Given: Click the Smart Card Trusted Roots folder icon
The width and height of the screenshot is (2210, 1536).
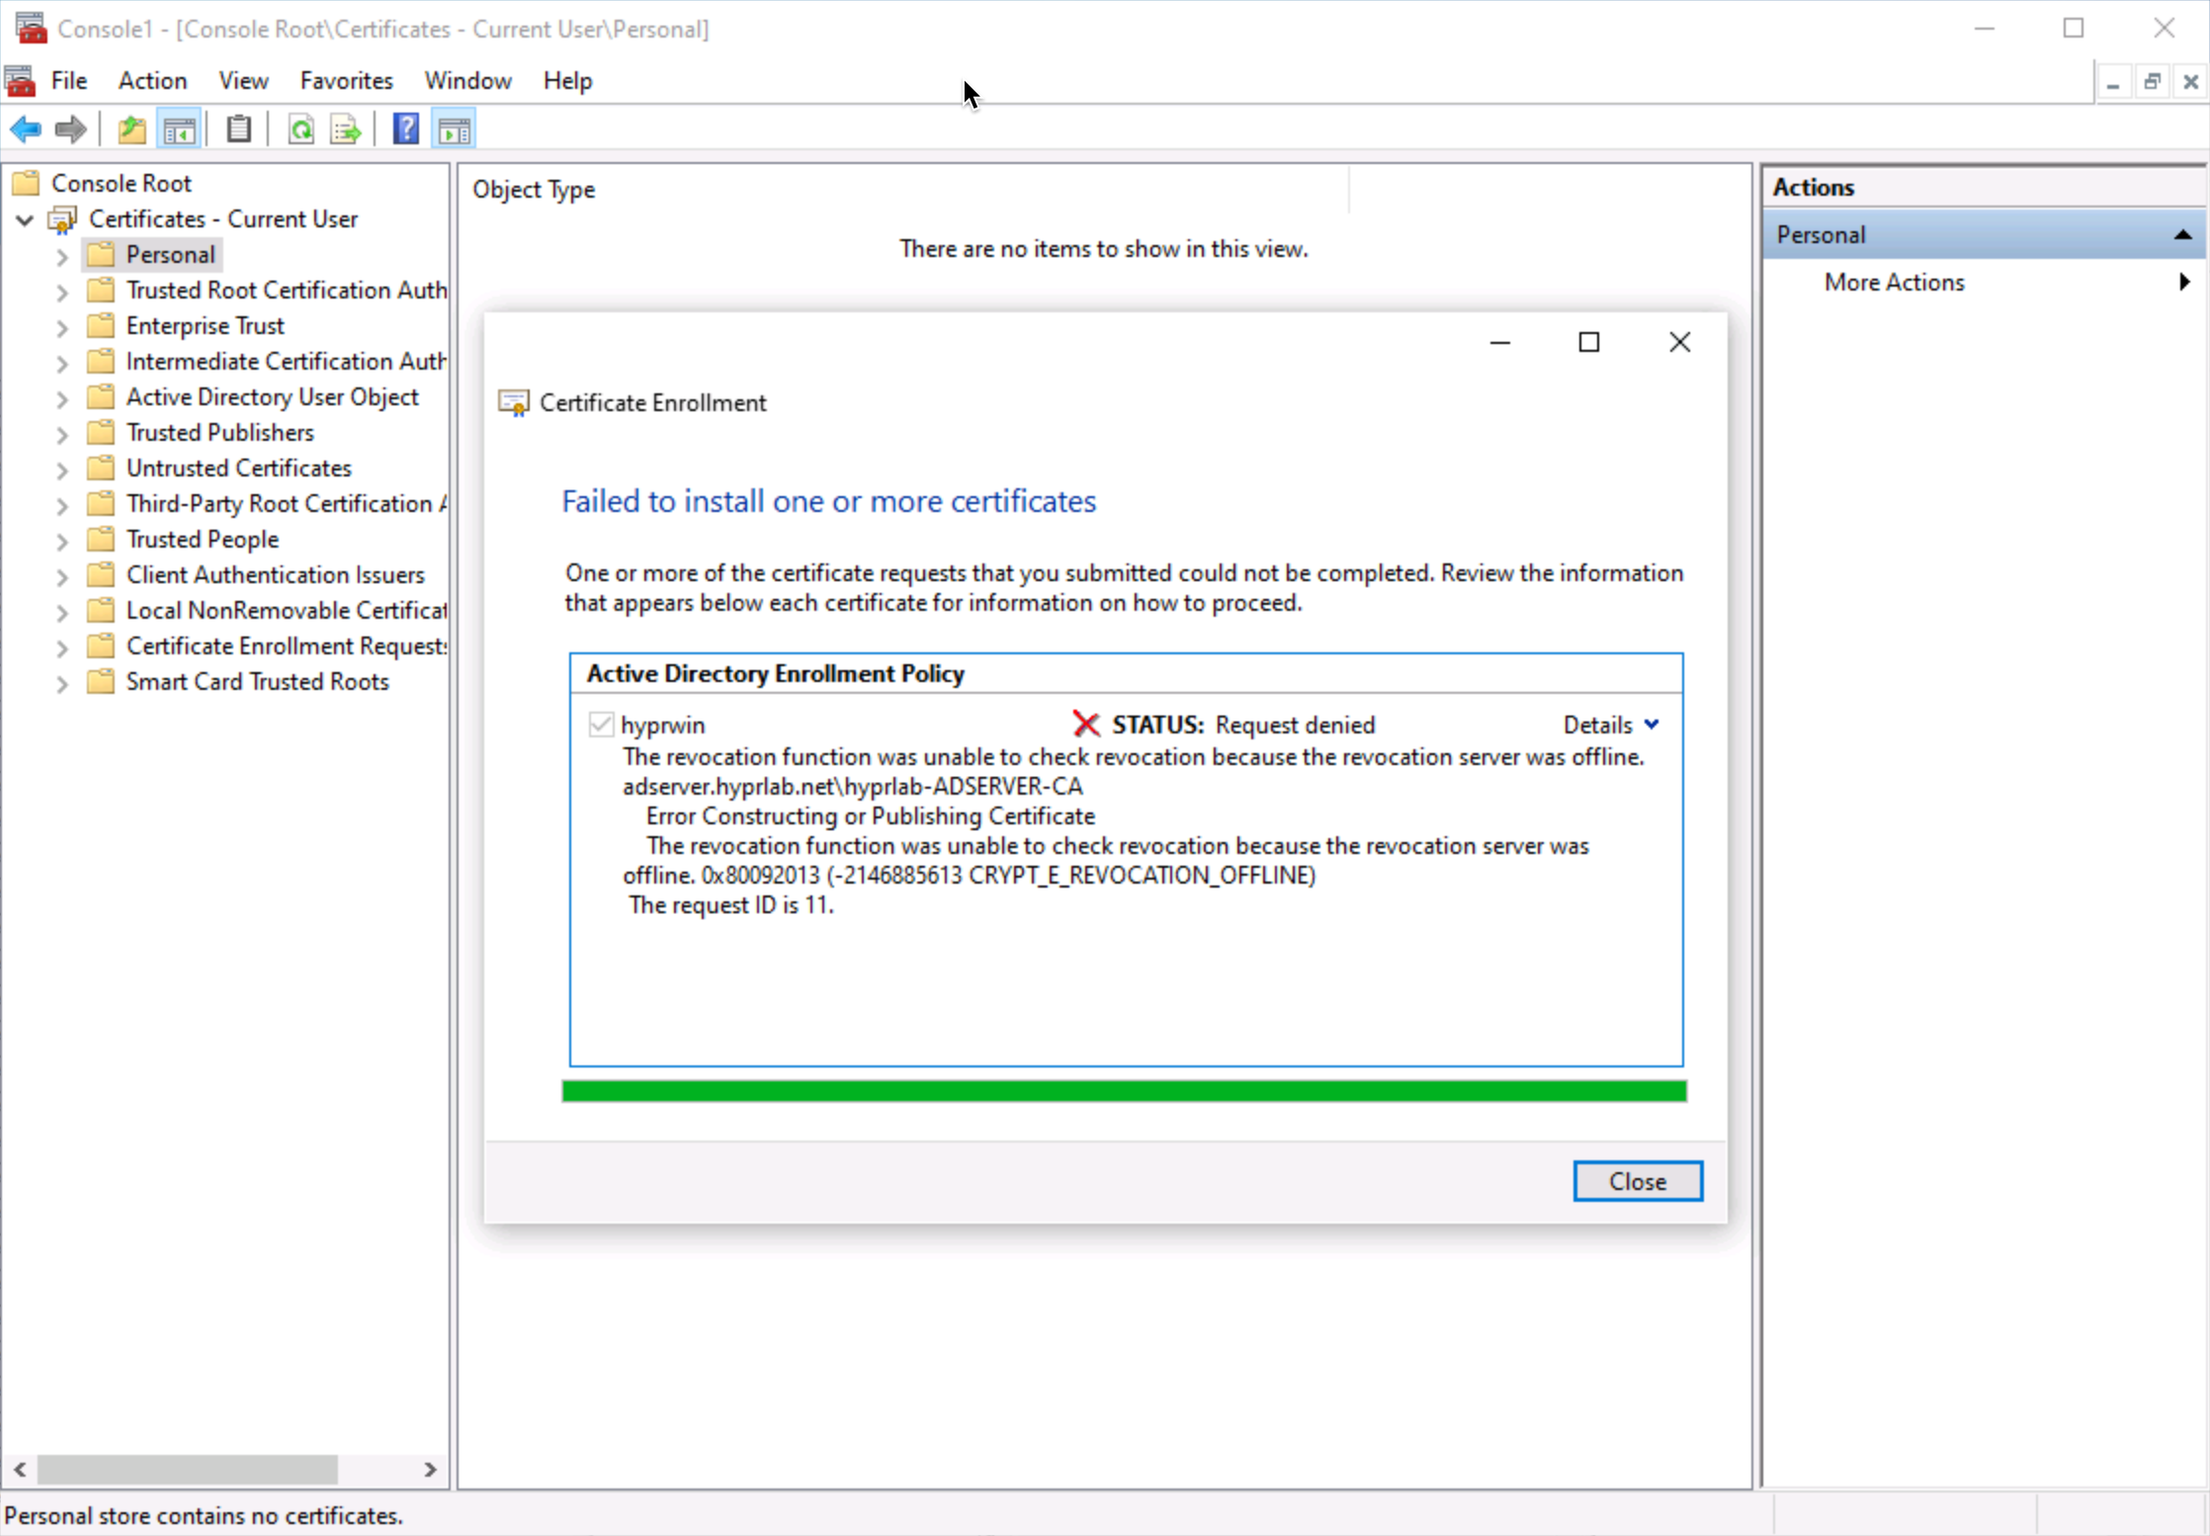Looking at the screenshot, I should [x=101, y=681].
